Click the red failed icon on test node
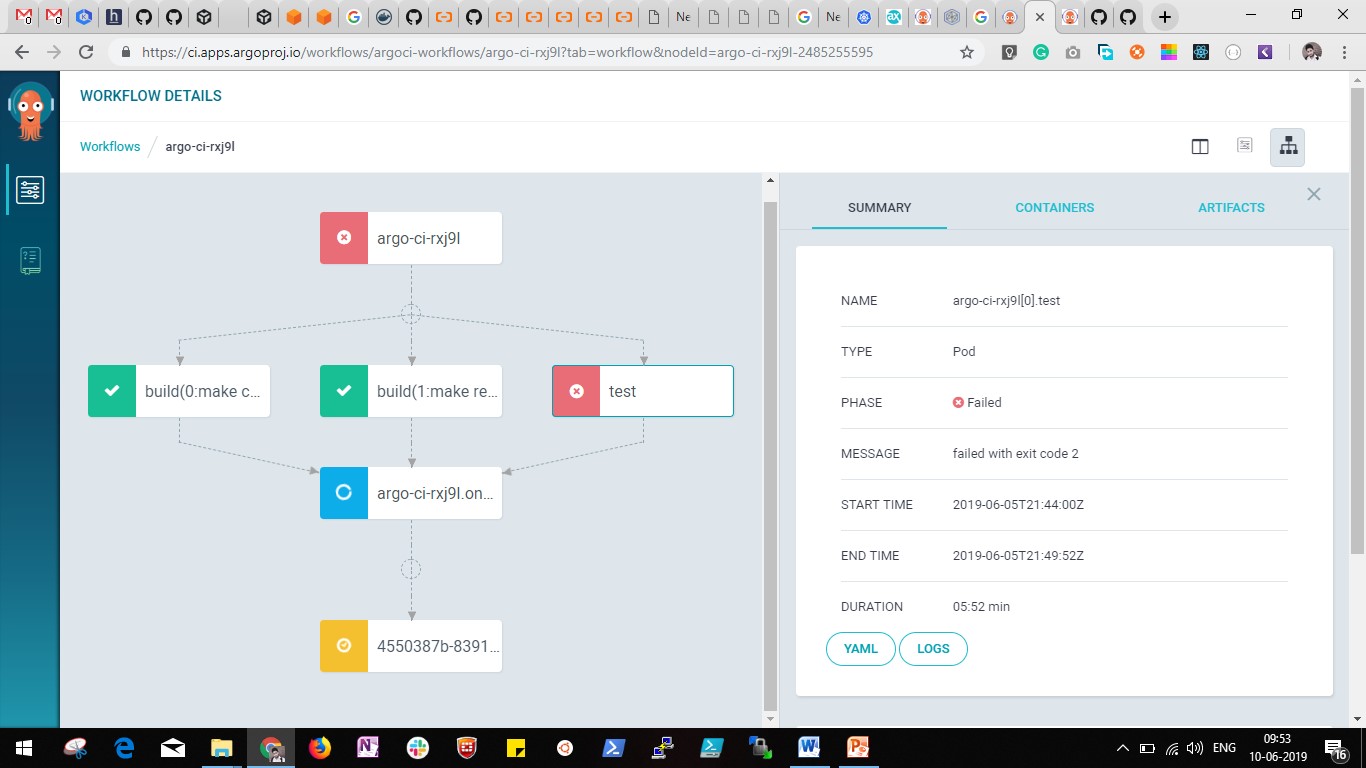Screen dimensions: 1366x768 coord(575,391)
